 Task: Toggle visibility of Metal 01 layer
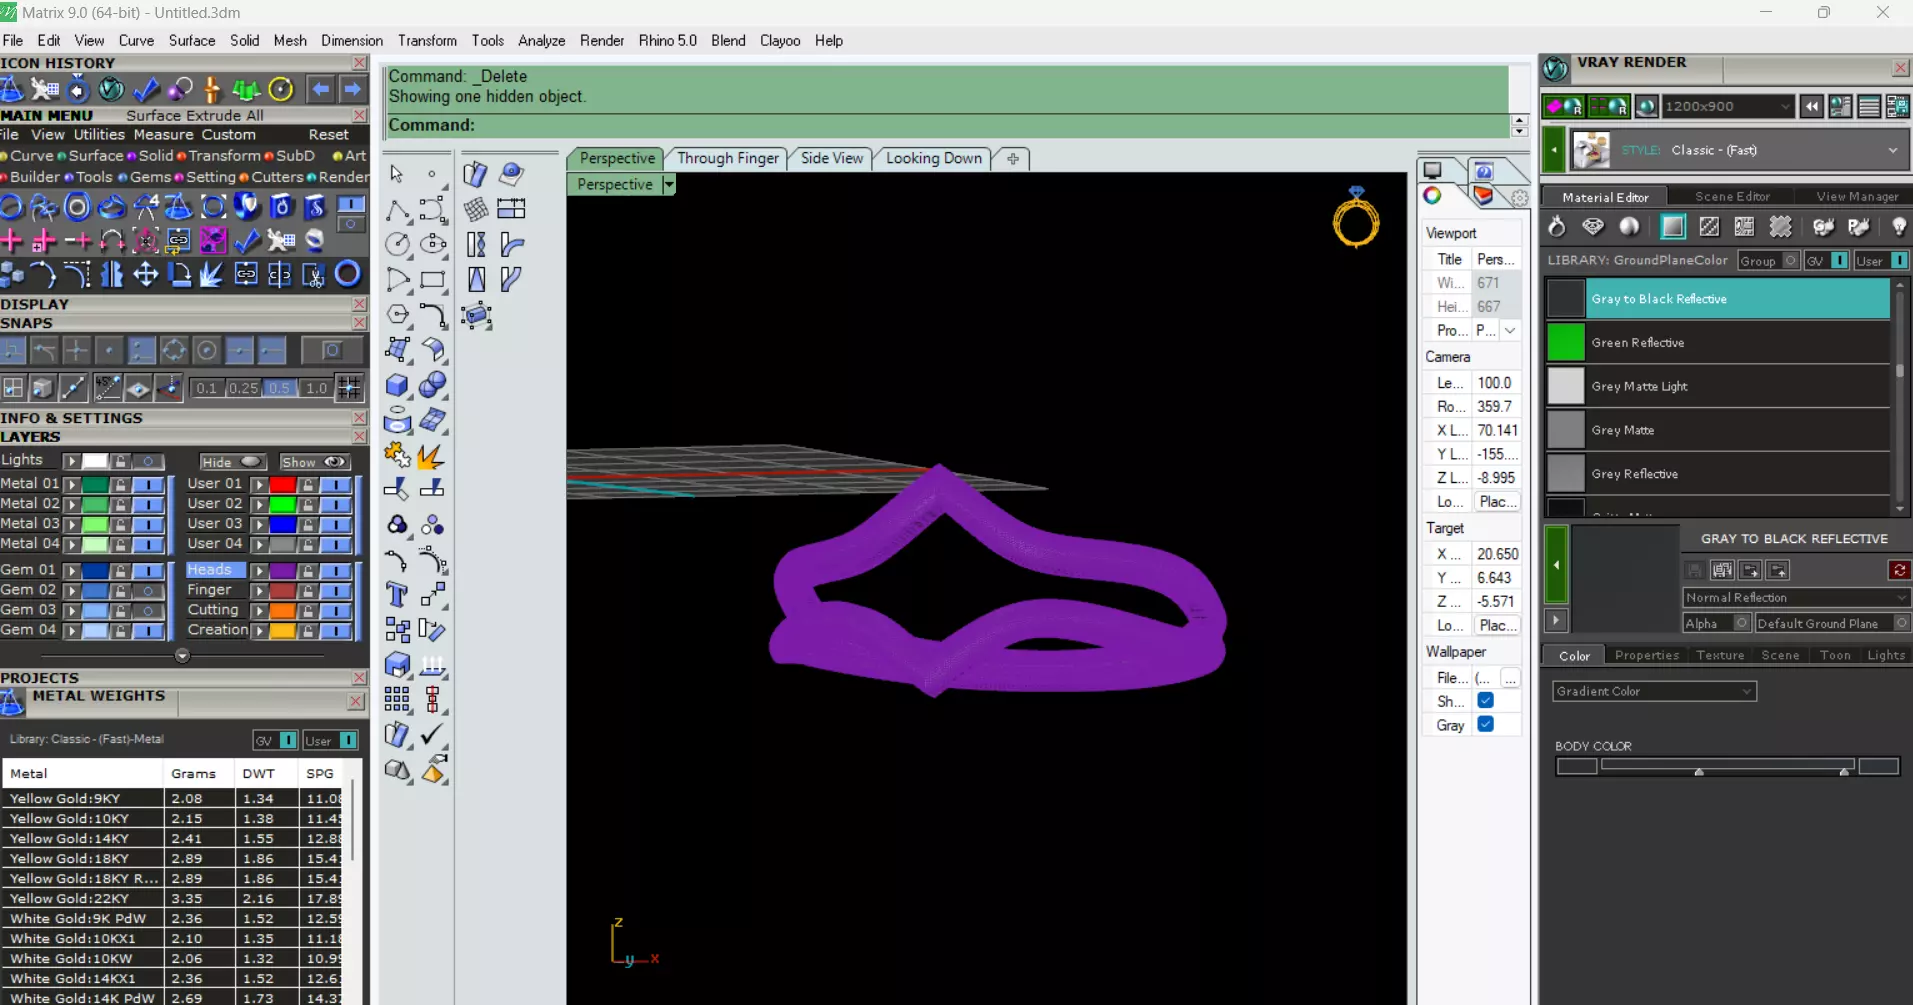coord(148,484)
